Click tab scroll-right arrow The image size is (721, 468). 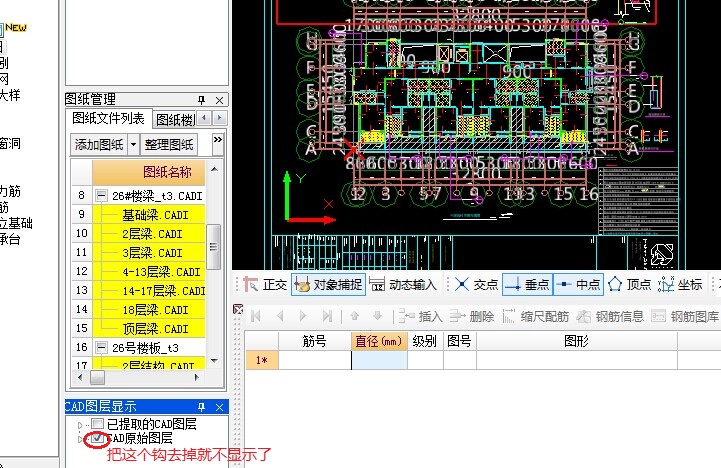(x=220, y=119)
